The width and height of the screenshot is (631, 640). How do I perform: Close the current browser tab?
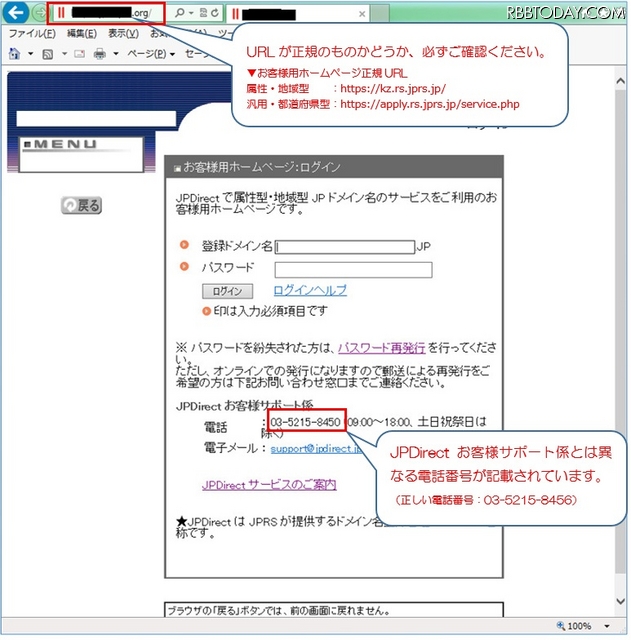[x=362, y=14]
